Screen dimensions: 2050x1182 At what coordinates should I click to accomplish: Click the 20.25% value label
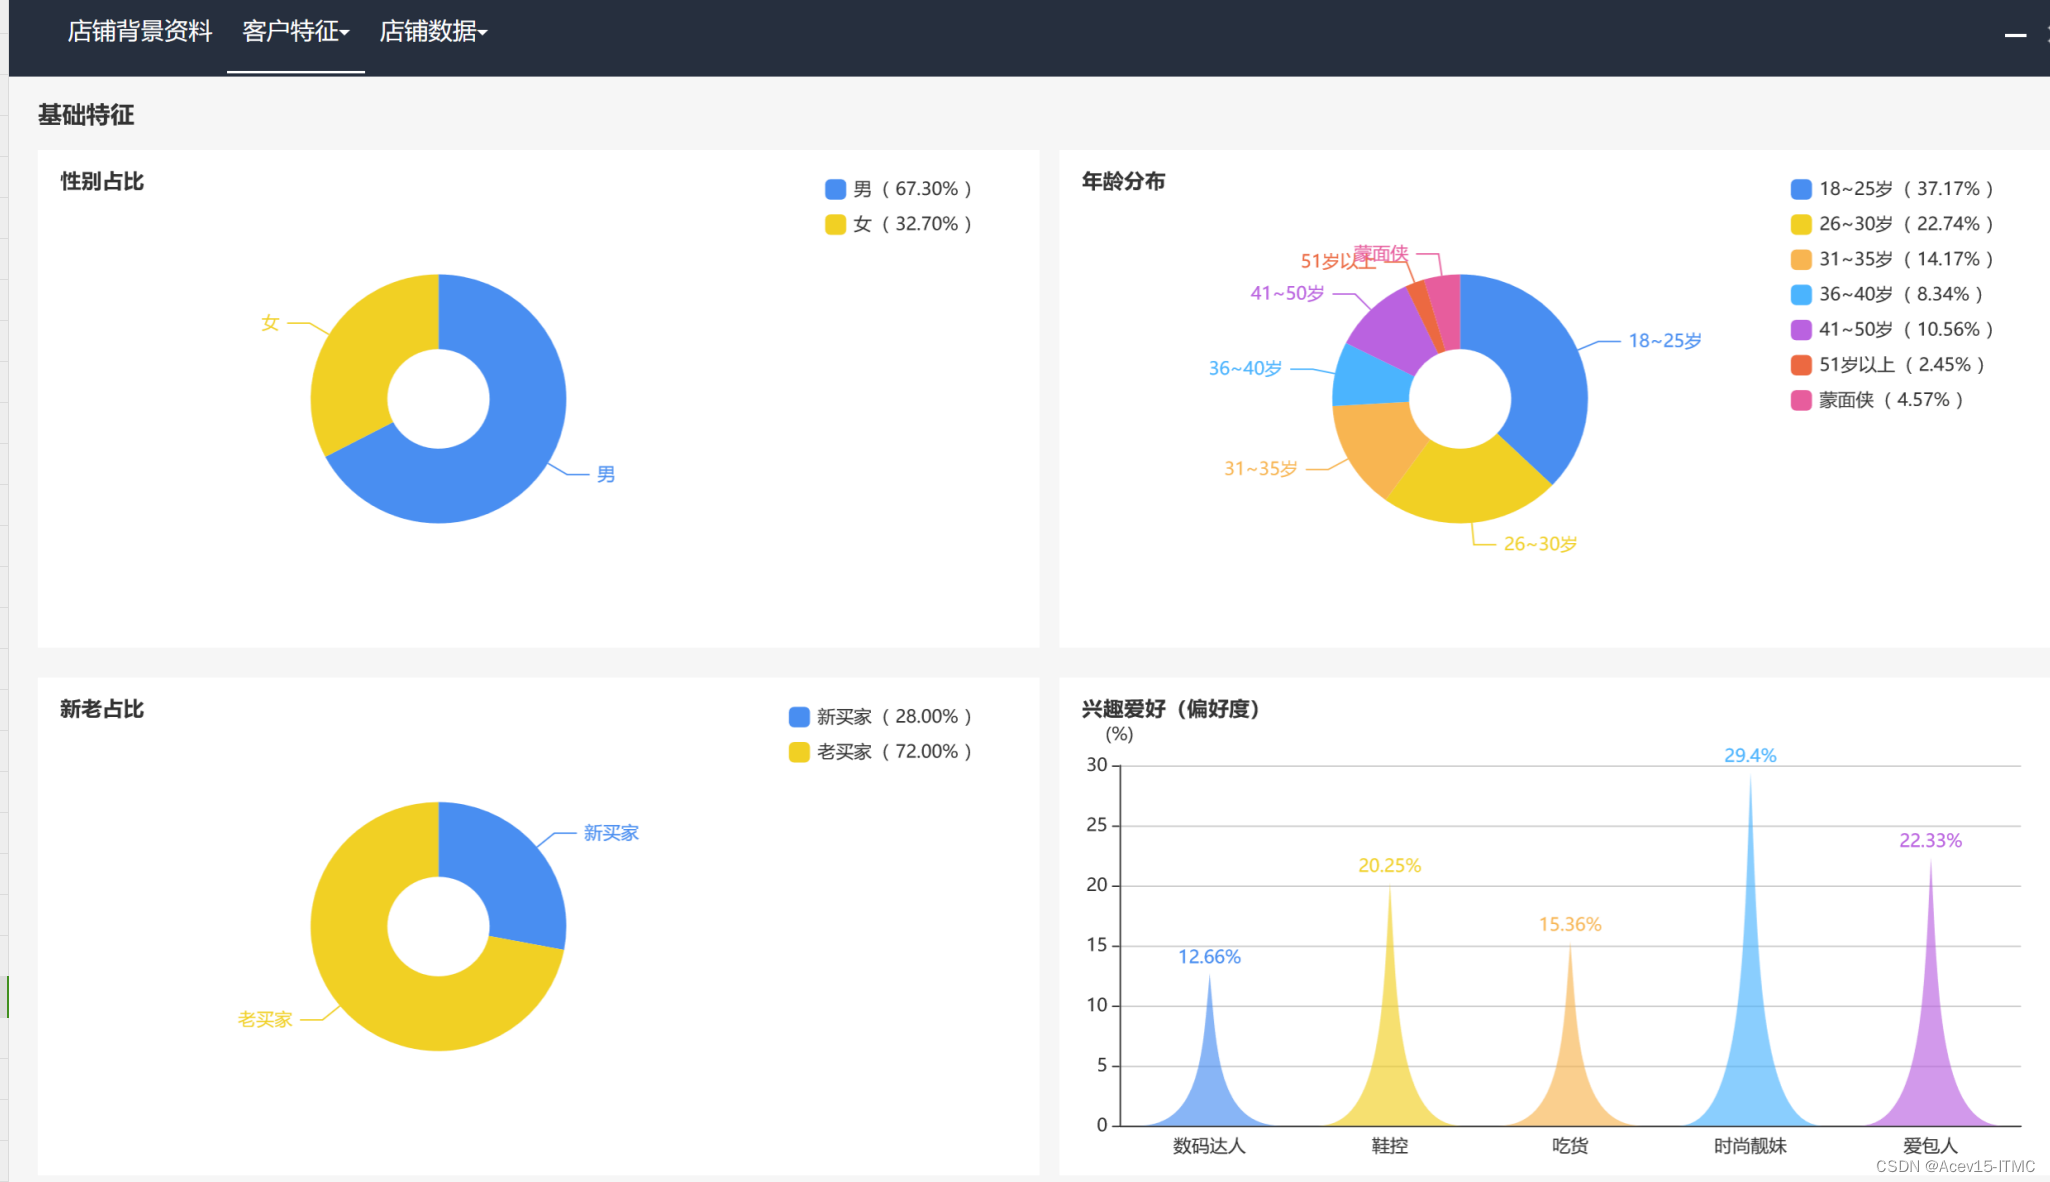click(1389, 866)
